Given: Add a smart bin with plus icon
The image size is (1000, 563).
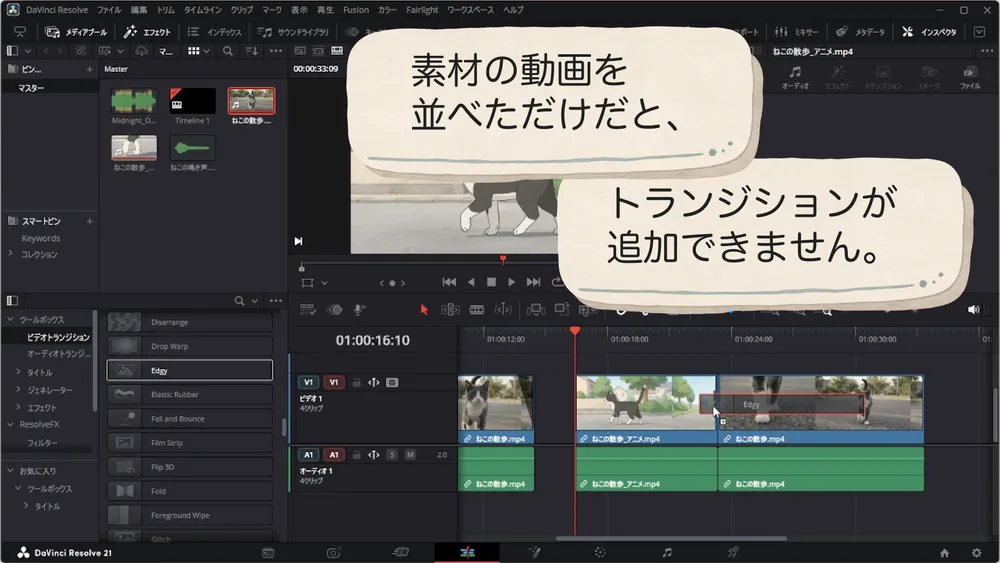Looking at the screenshot, I should pyautogui.click(x=89, y=221).
